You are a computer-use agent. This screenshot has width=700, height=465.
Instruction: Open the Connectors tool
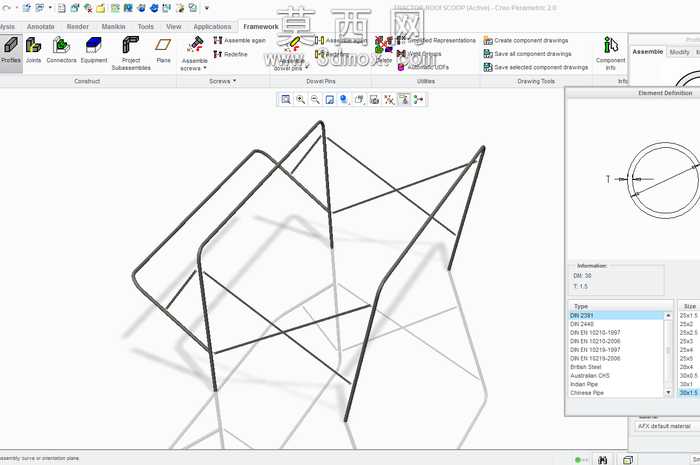62,50
